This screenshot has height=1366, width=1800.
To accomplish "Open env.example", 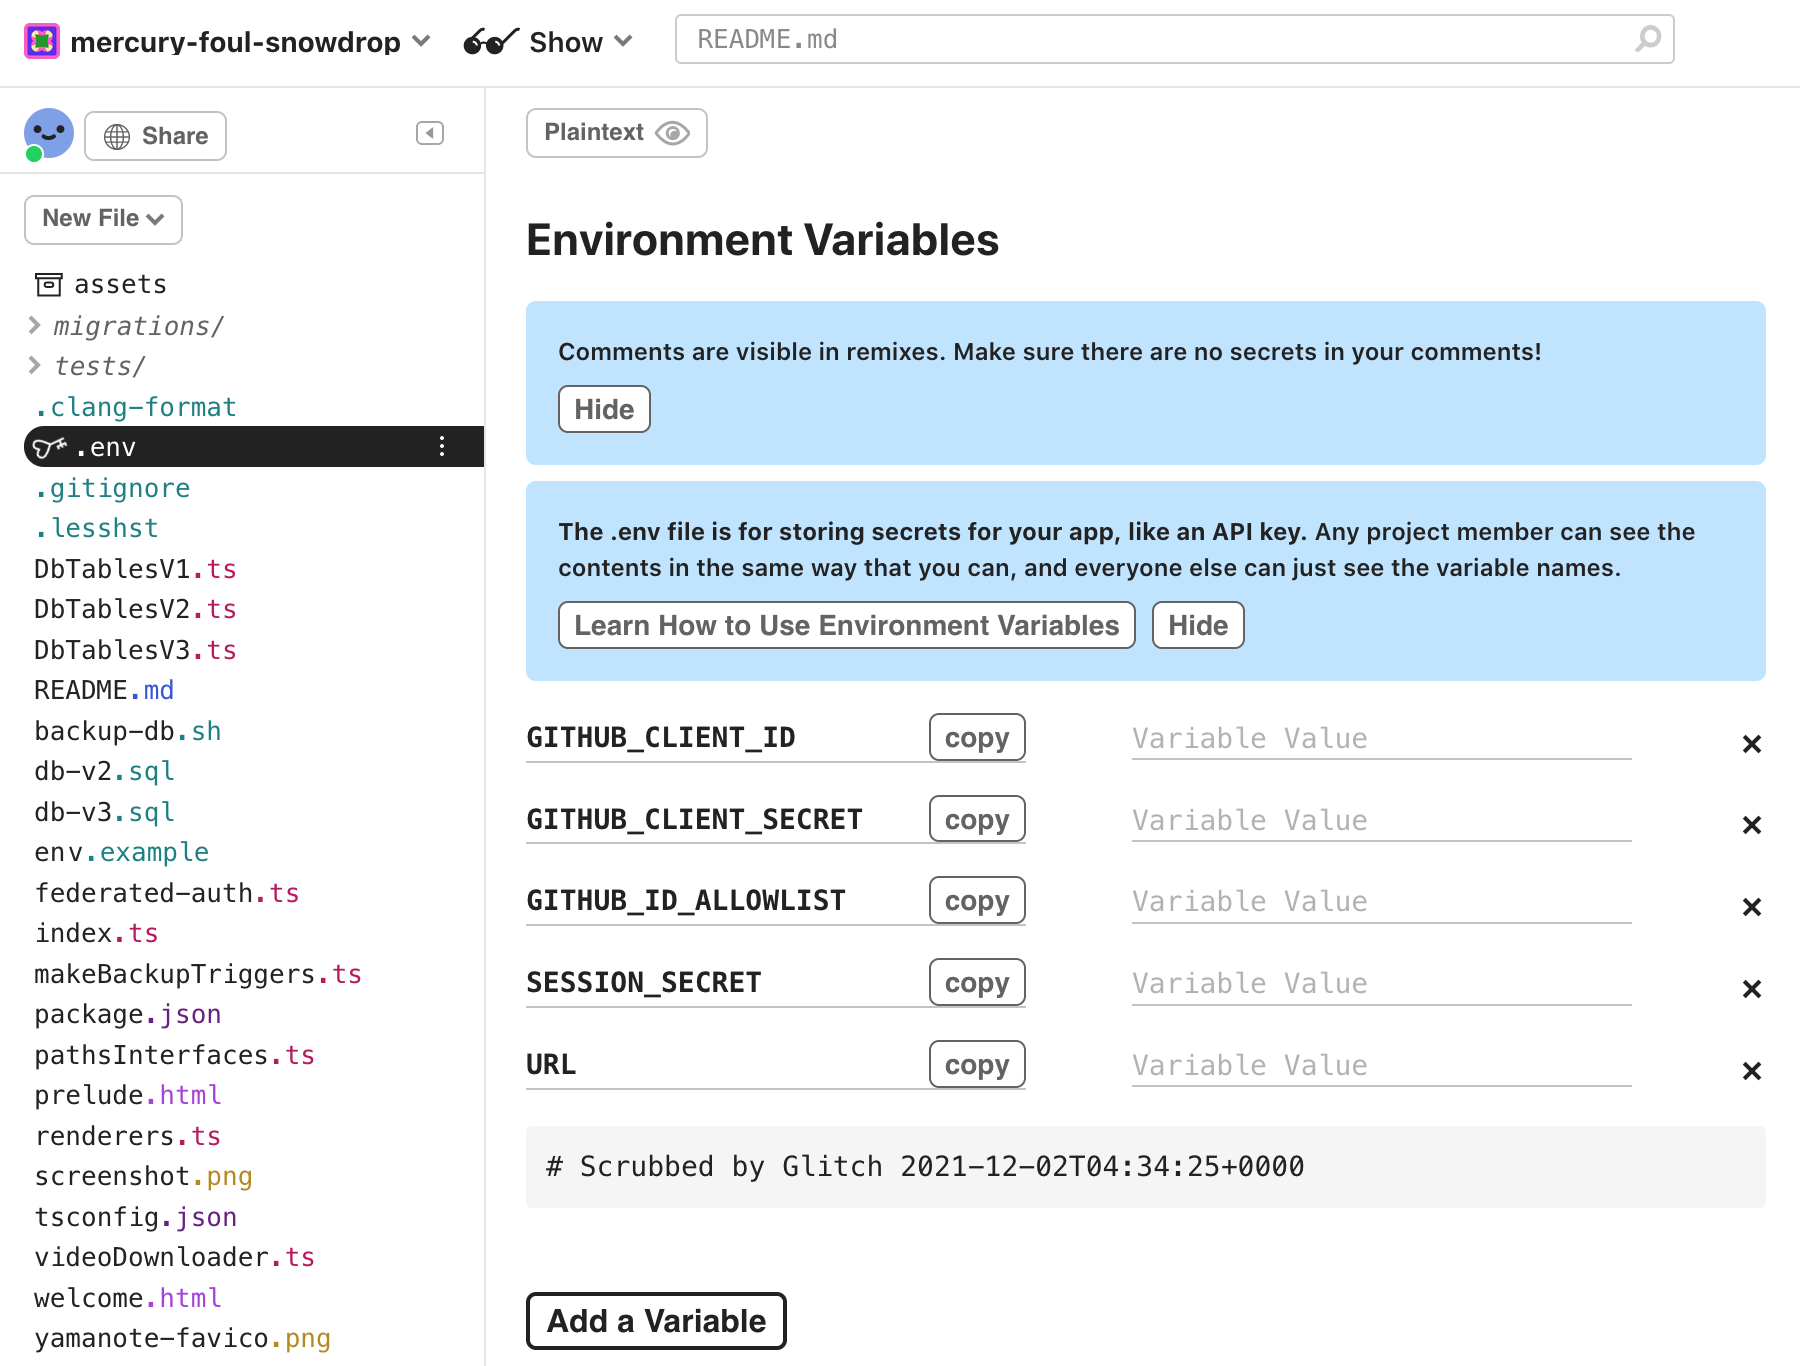I will [121, 852].
